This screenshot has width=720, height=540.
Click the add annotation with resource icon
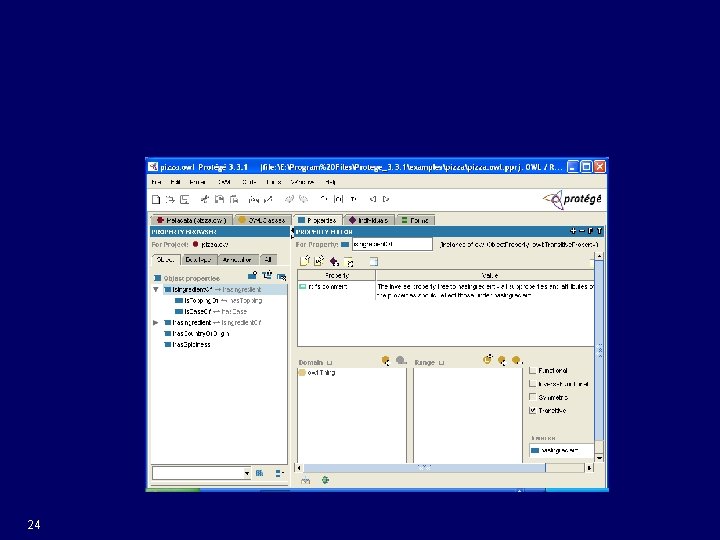click(x=319, y=261)
